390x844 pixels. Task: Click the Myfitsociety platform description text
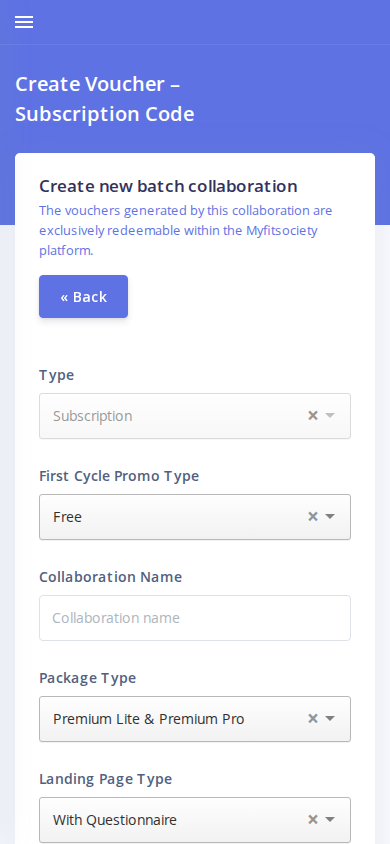(186, 230)
